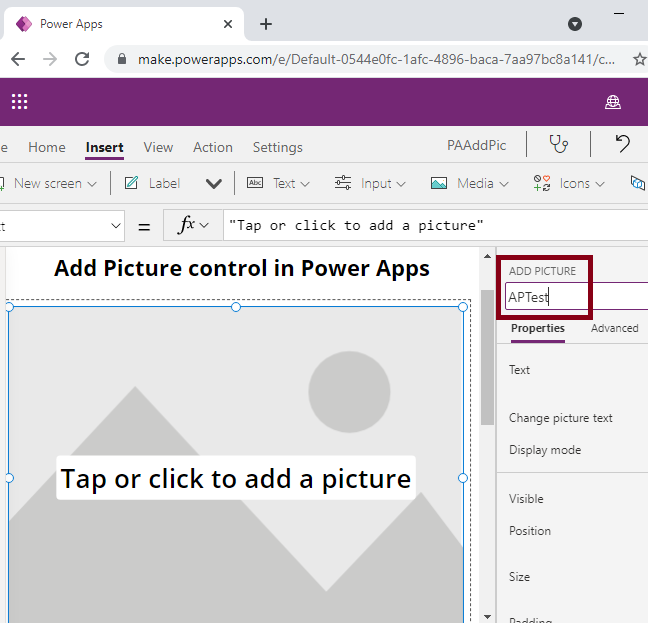Click the Change picture text property
Image resolution: width=648 pixels, height=623 pixels.
560,418
